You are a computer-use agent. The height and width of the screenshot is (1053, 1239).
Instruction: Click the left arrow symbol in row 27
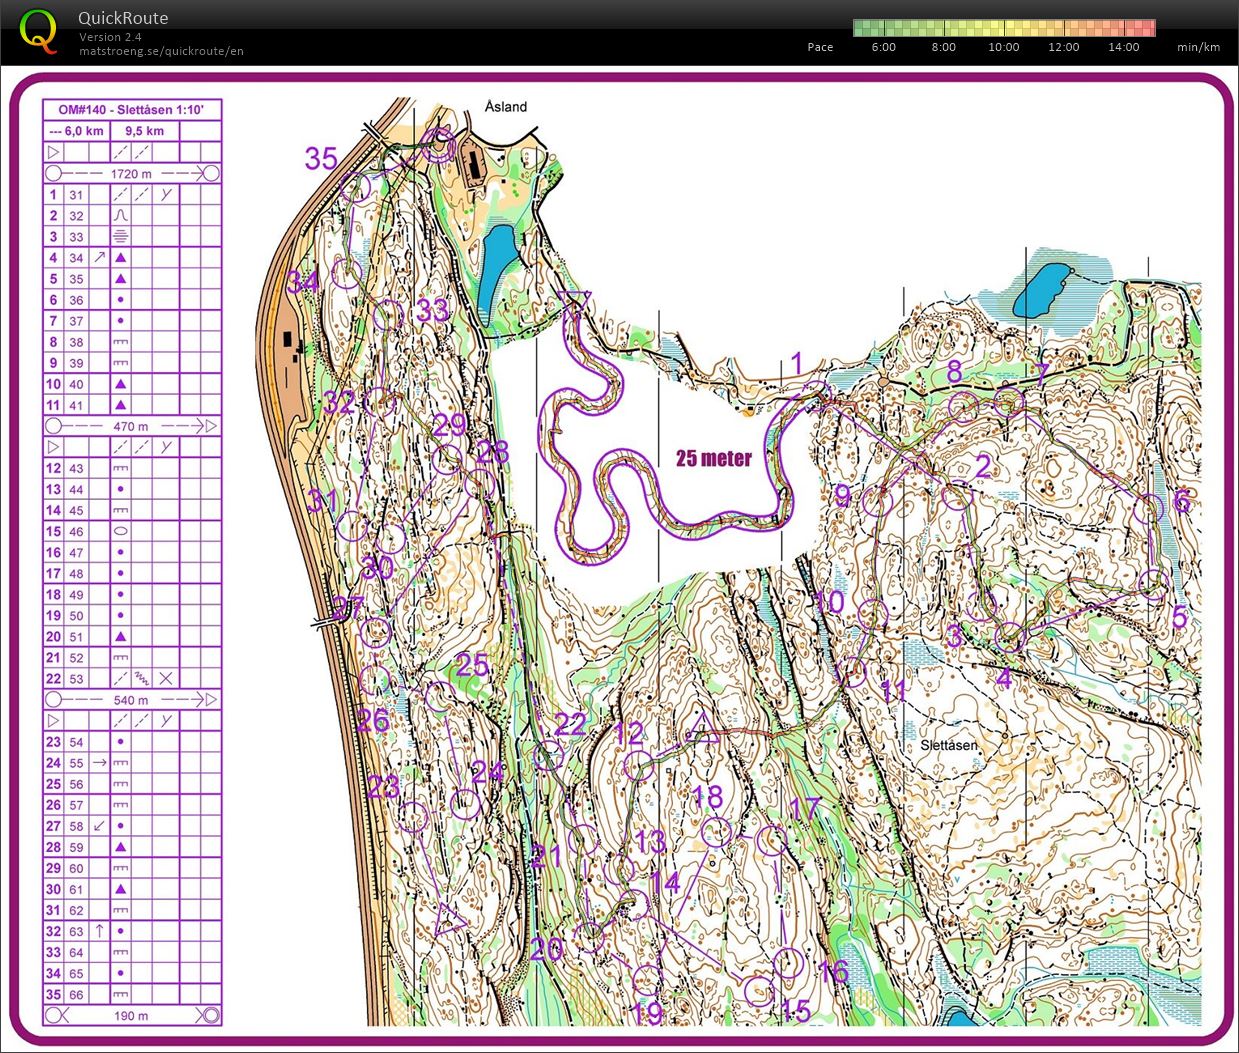99,826
